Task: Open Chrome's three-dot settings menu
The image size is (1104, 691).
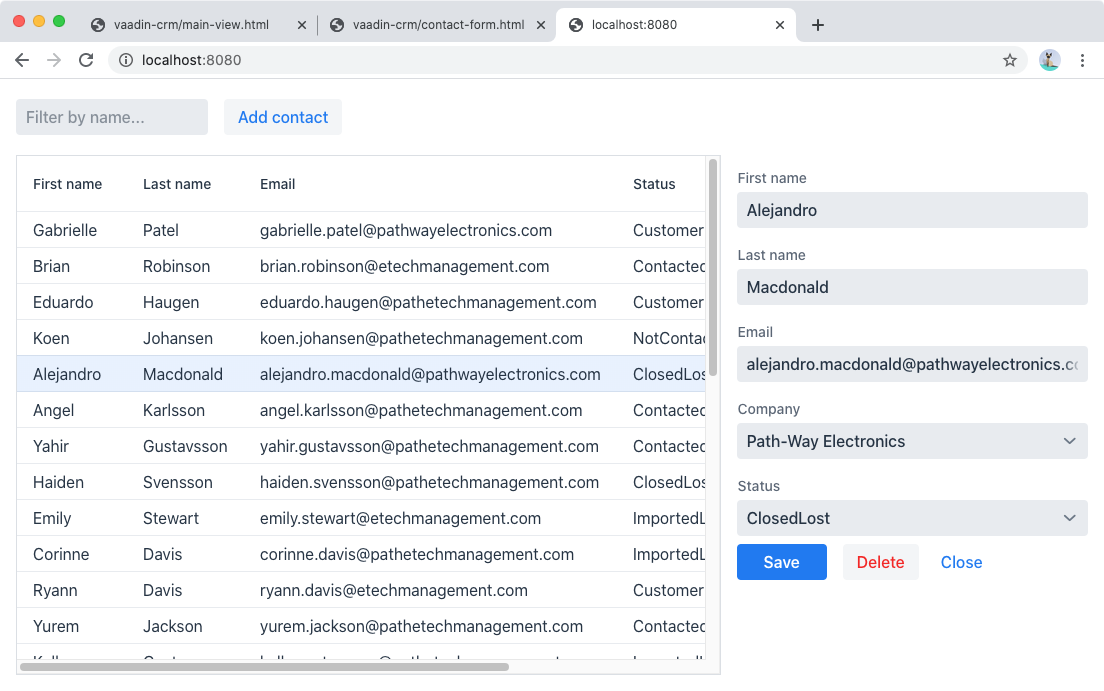Action: 1083,60
